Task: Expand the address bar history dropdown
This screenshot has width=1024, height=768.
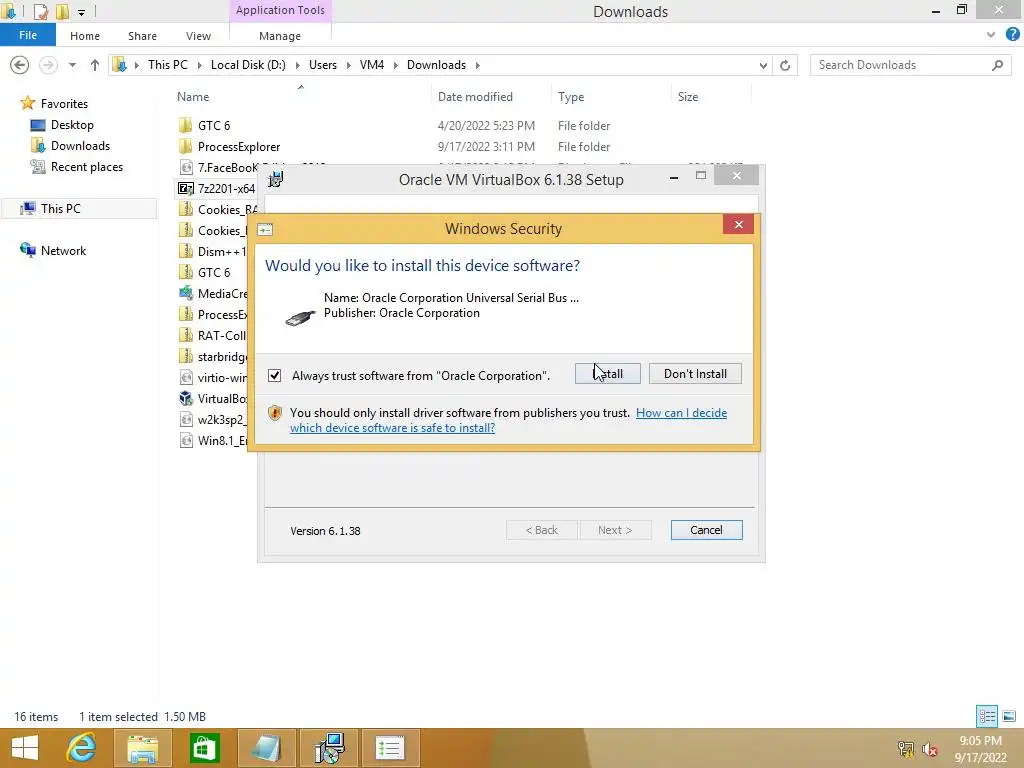Action: pos(763,65)
